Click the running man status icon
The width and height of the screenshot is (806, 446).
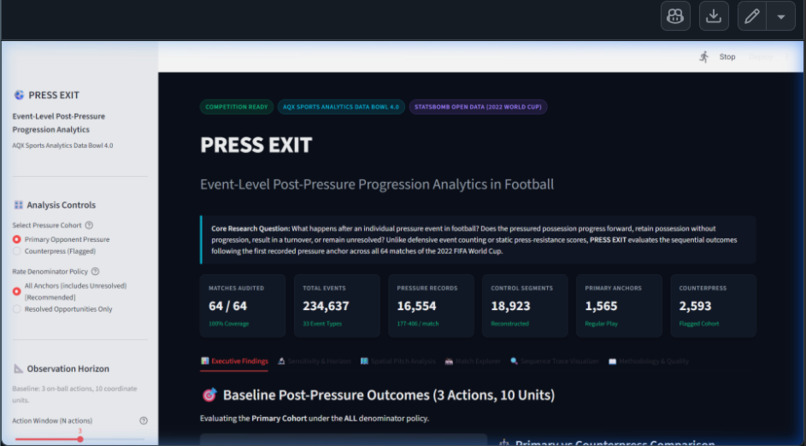pos(704,57)
